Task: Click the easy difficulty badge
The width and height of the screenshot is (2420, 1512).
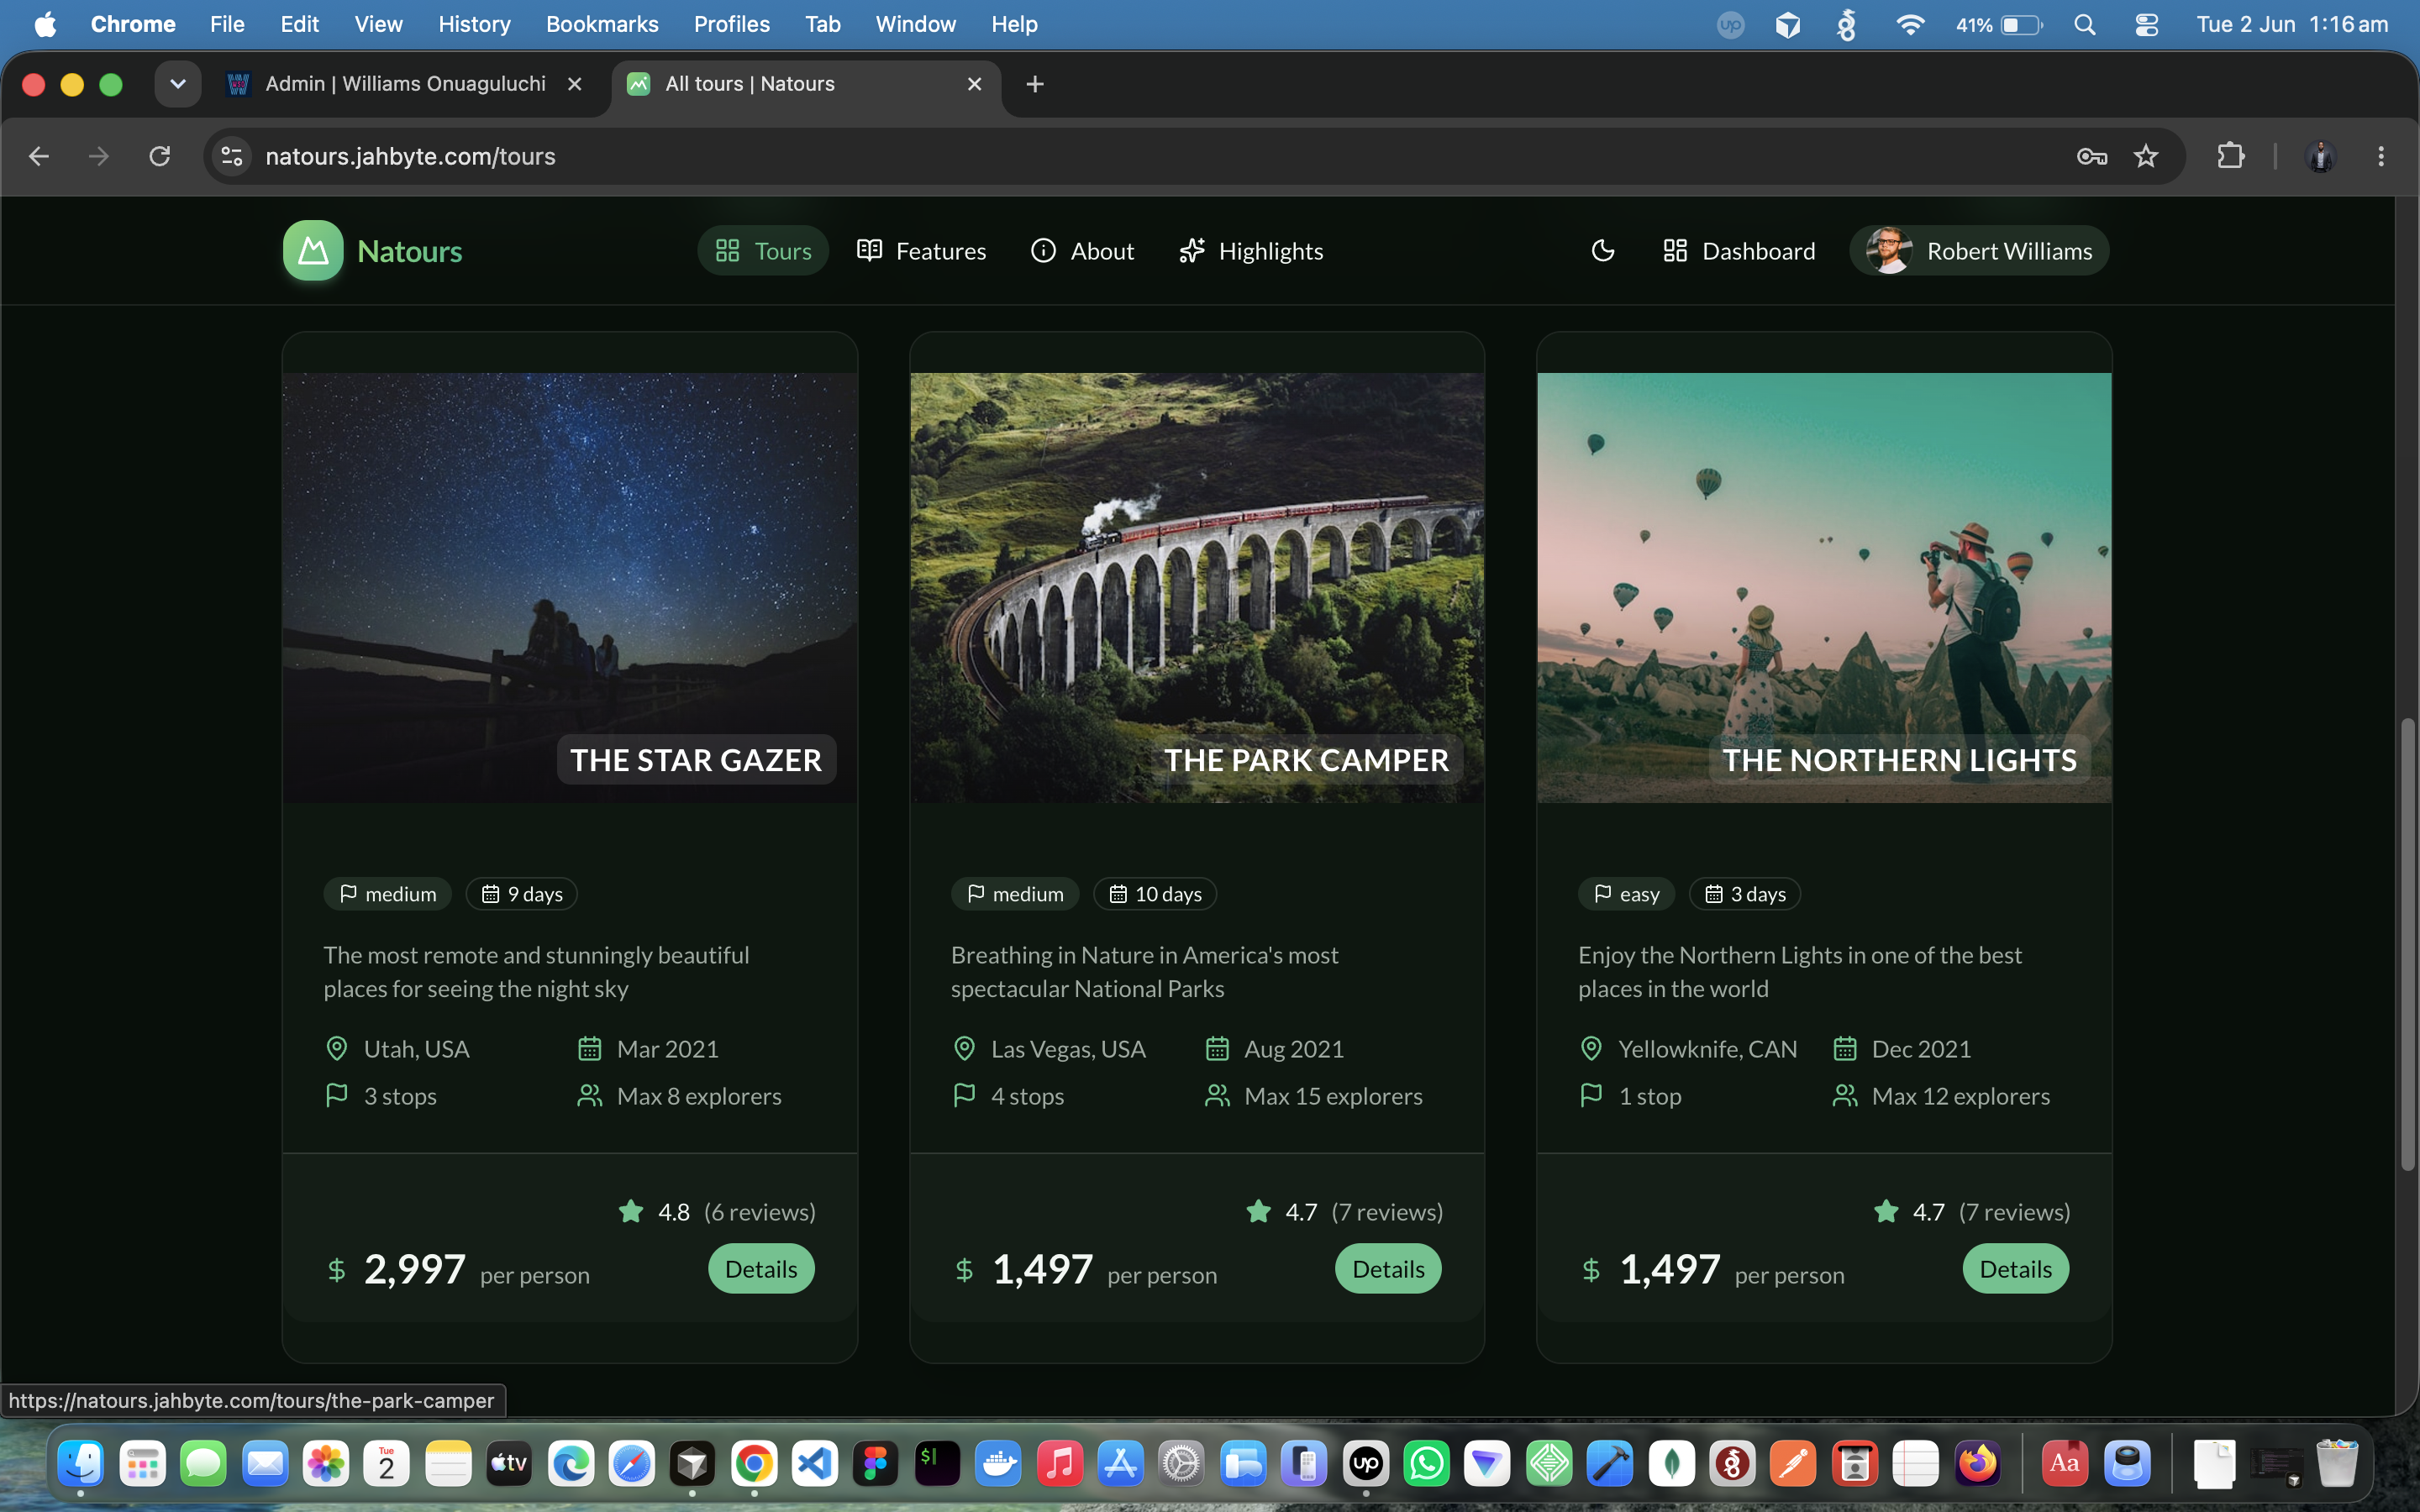Action: point(1626,893)
